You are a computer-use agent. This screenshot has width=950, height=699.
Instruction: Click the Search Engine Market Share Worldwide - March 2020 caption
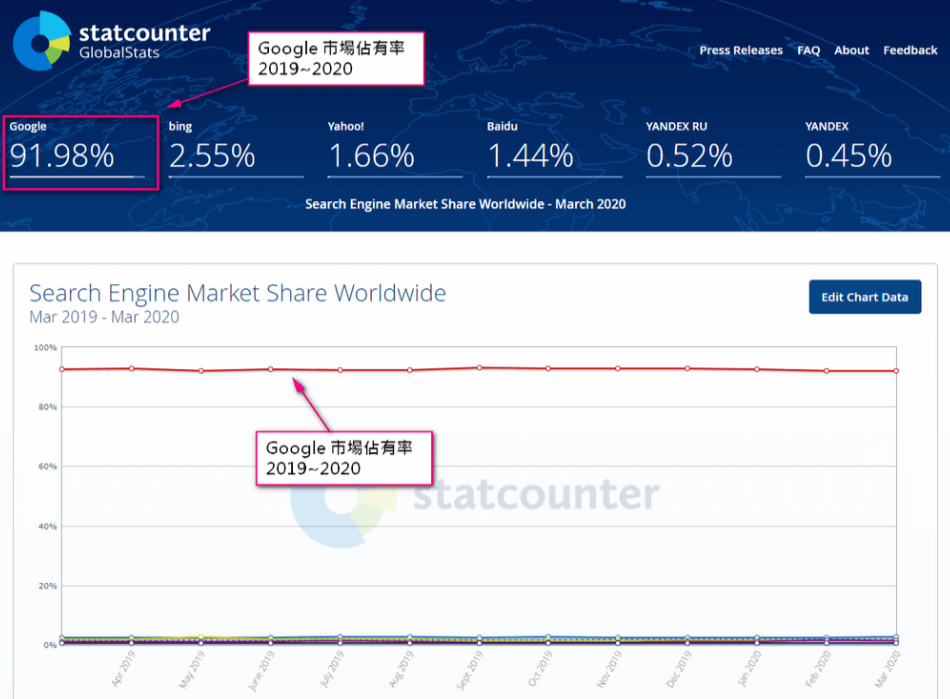465,204
